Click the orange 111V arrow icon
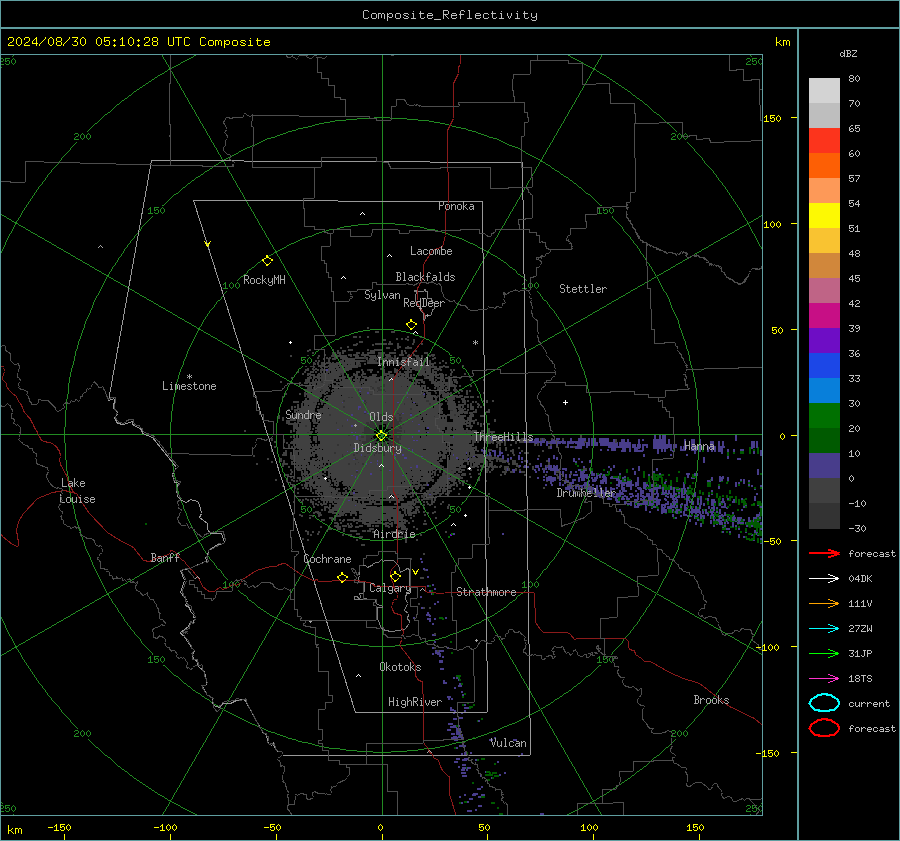 point(824,603)
